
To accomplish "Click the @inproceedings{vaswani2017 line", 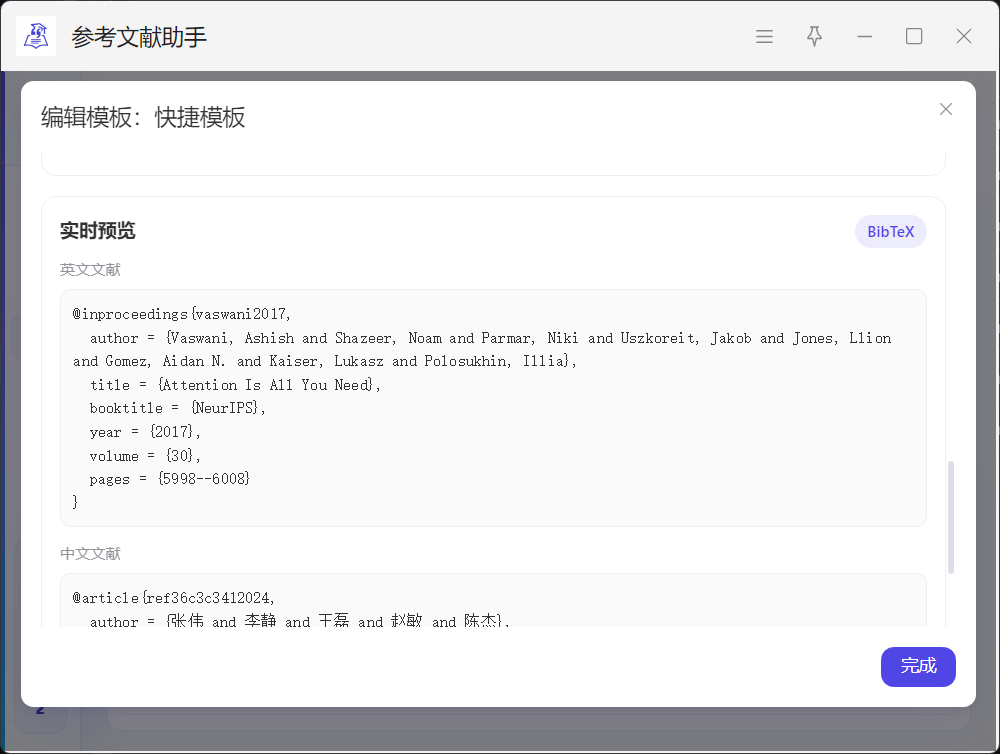I will [182, 314].
